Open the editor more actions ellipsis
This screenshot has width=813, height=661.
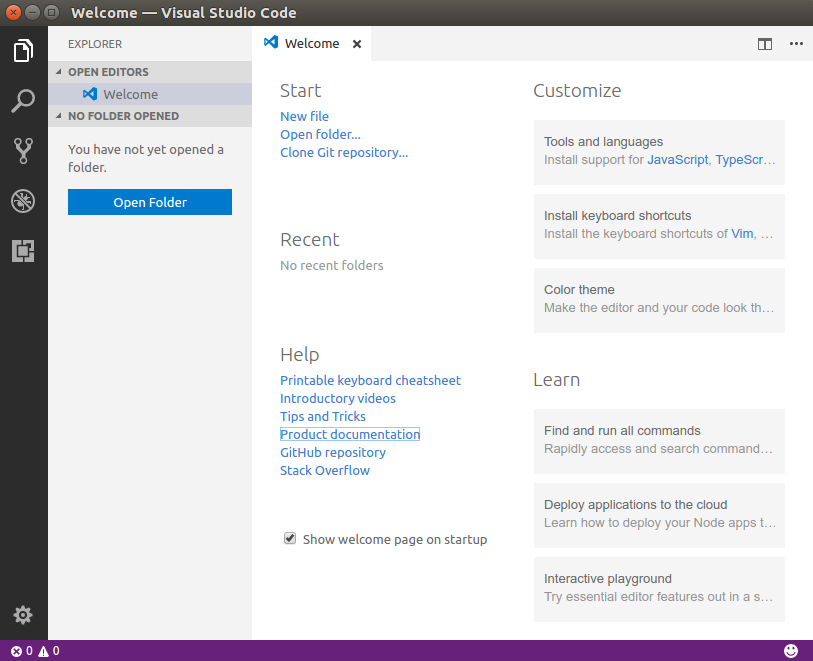coord(796,44)
